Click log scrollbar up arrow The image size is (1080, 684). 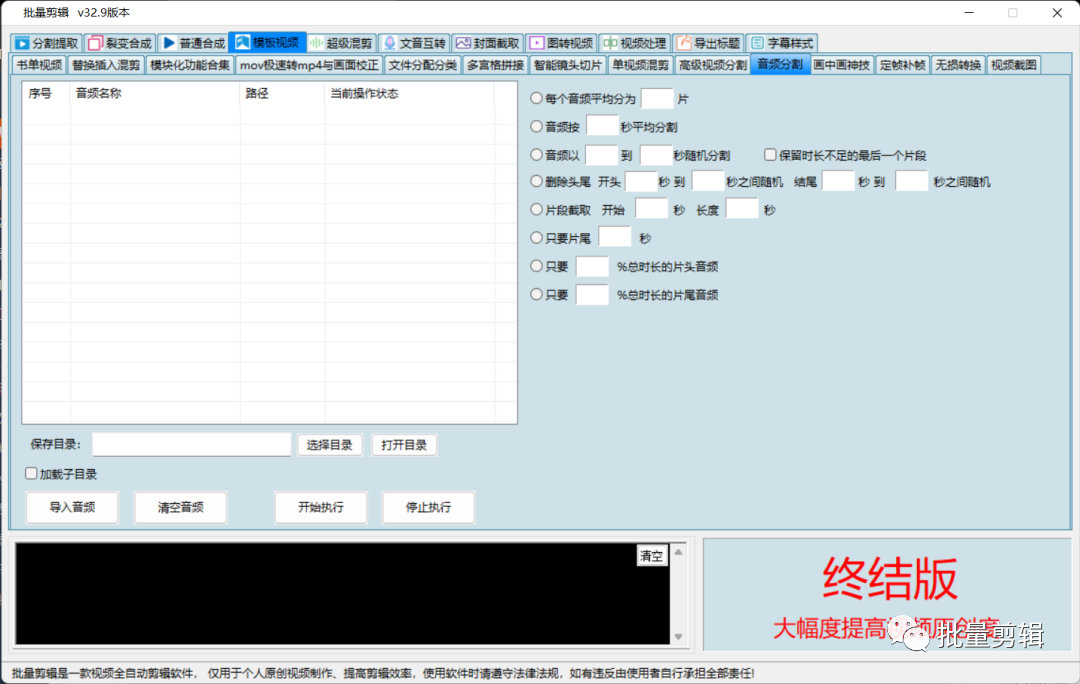pyautogui.click(x=678, y=552)
